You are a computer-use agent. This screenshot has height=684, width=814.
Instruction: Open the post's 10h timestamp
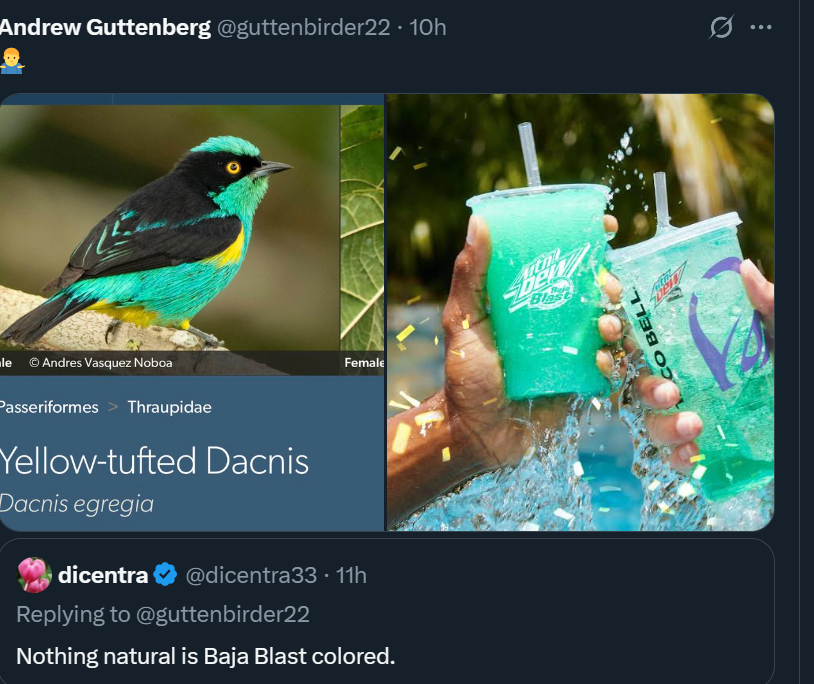[x=428, y=28]
